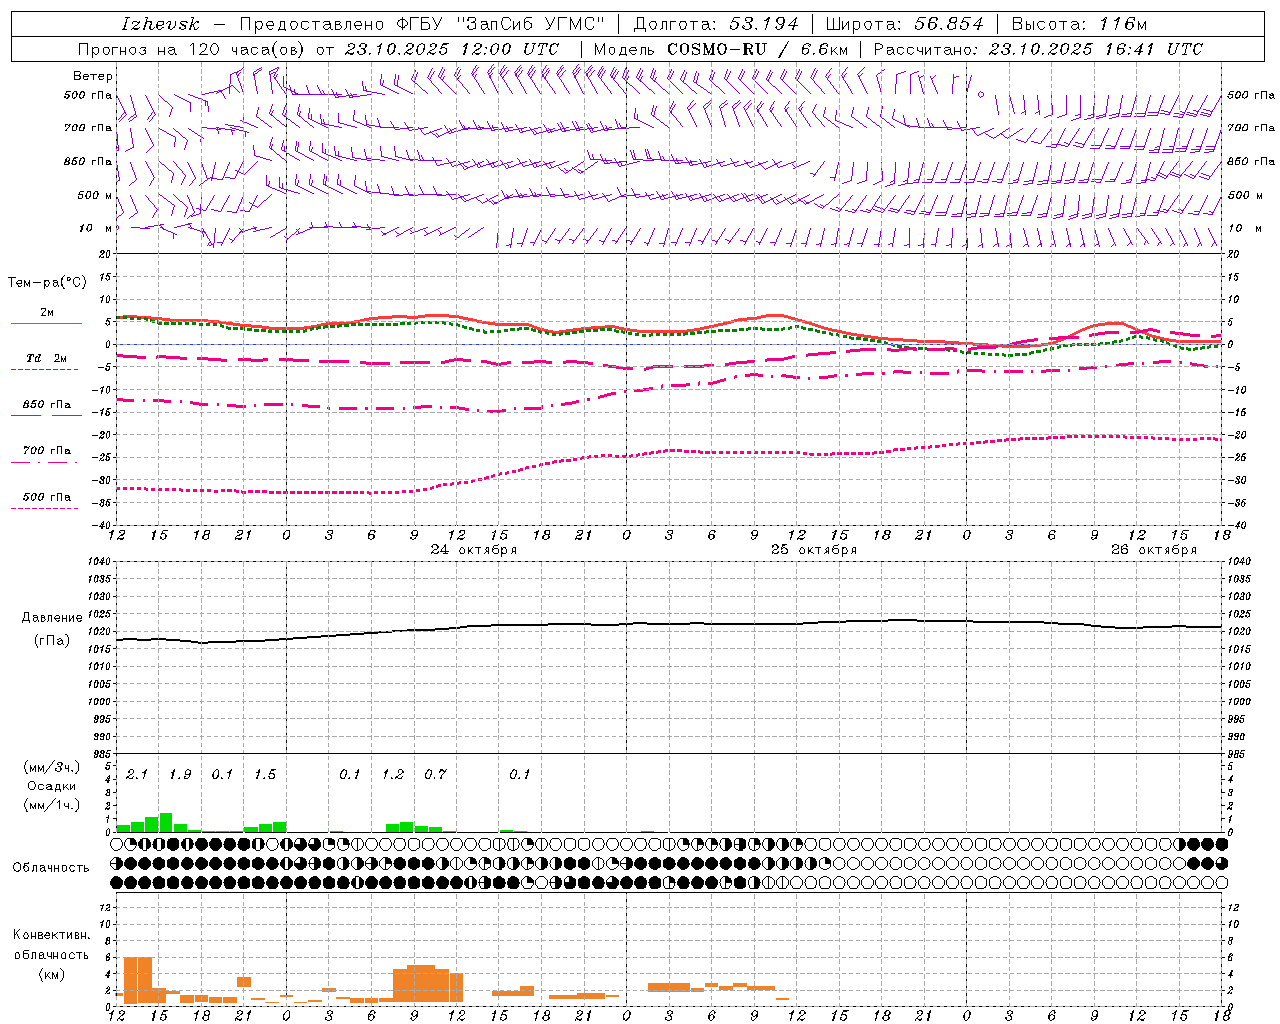The image size is (1280, 1024).
Task: Click the computed time Рассчитано: 23.10.2025 16:41 UTC
Action: (x=1038, y=49)
